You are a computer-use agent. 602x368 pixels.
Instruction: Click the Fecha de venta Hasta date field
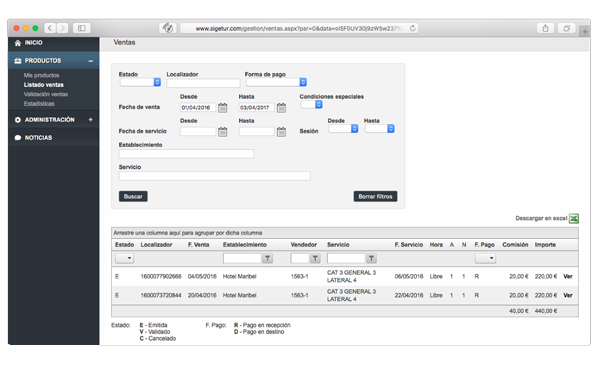coord(256,108)
